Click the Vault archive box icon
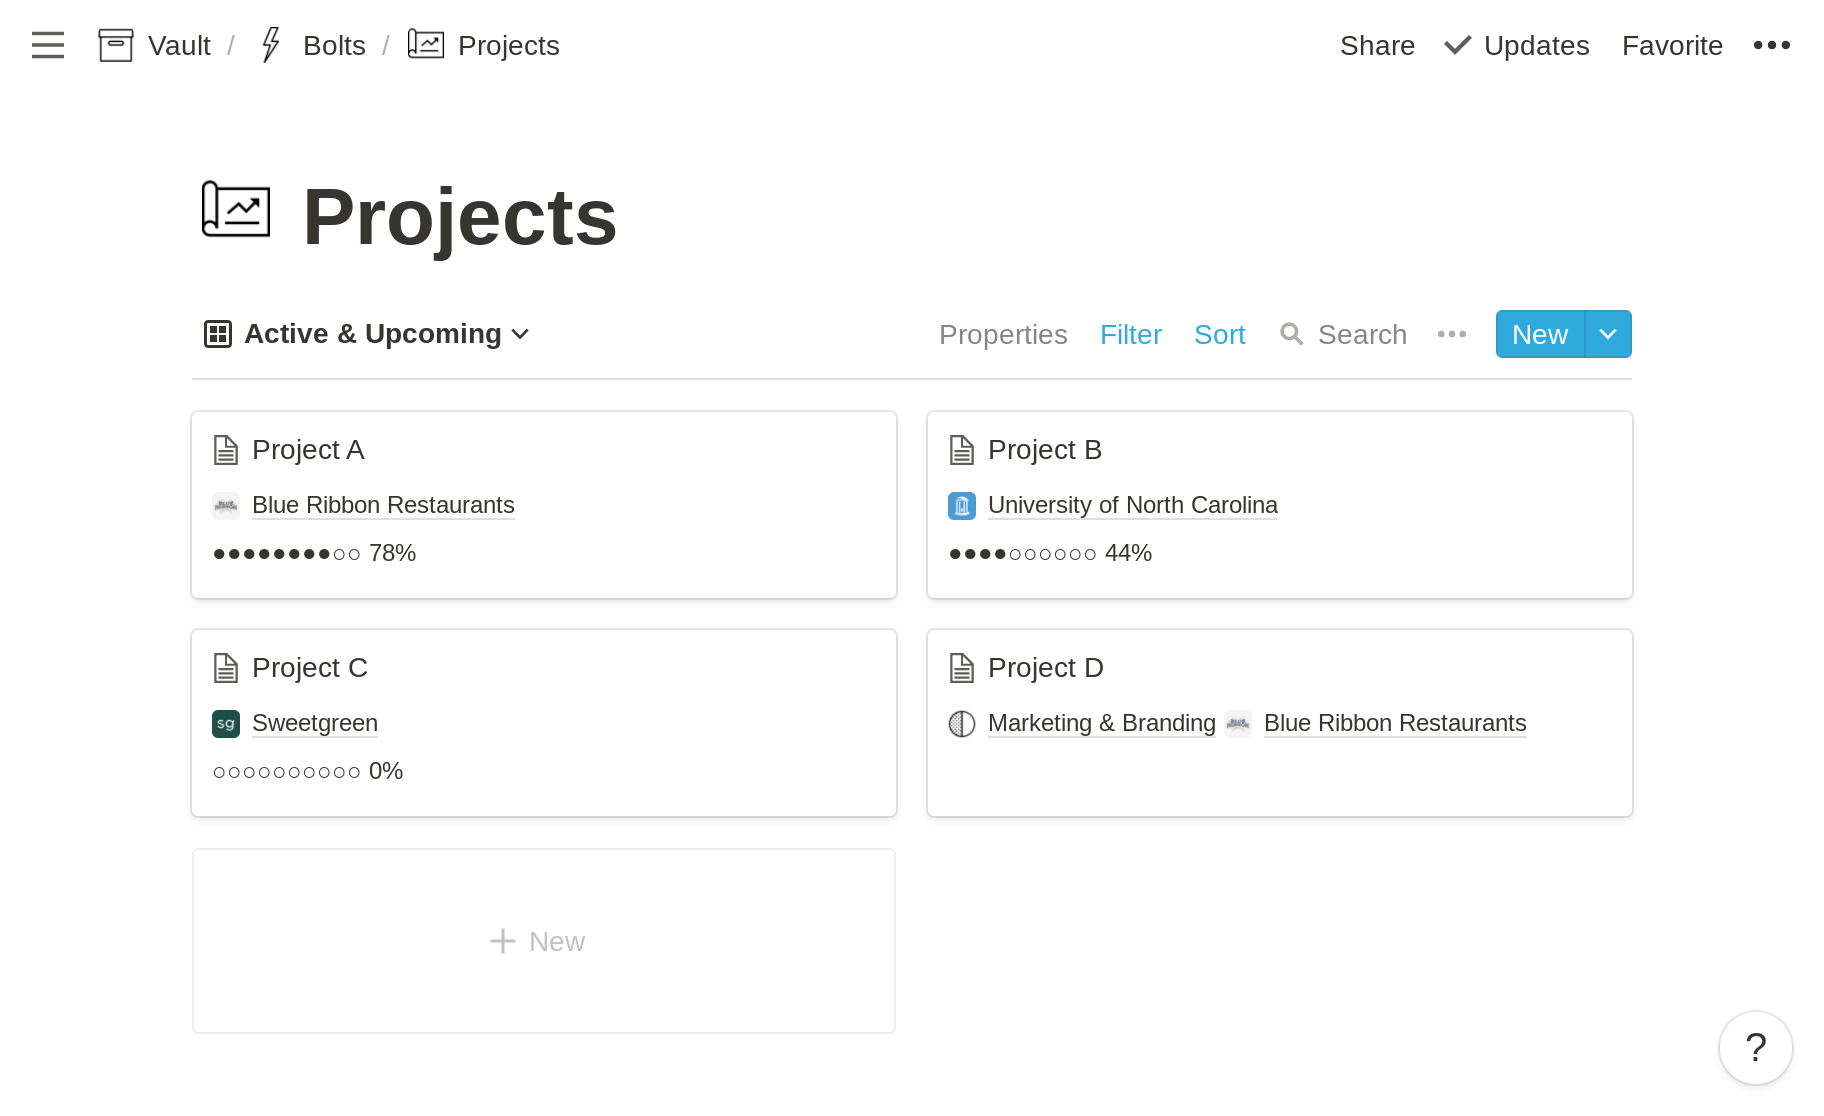This screenshot has width=1824, height=1116. pyautogui.click(x=116, y=45)
